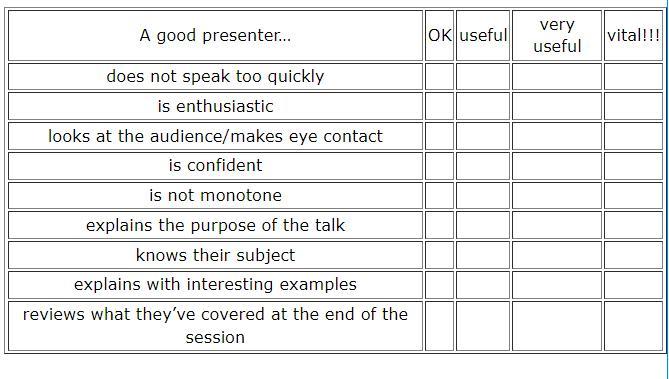Mark OK for 'is confident' row
The height and width of the screenshot is (379, 669).
(439, 166)
